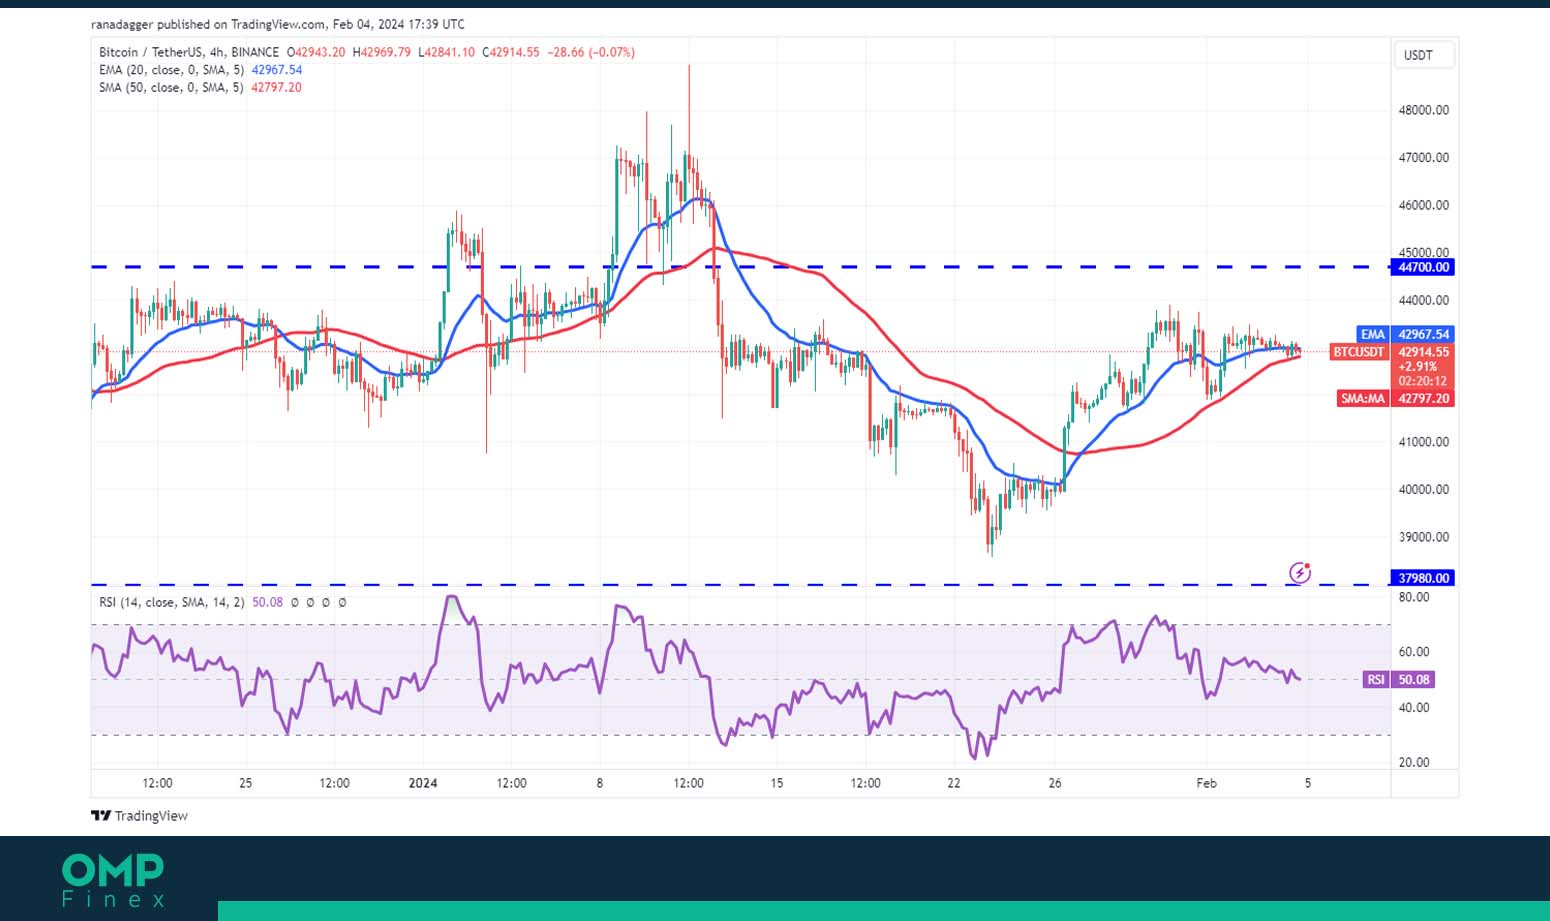Image resolution: width=1550 pixels, height=921 pixels.
Task: Click the BTCUSDT last price tag
Action: [x=1359, y=352]
